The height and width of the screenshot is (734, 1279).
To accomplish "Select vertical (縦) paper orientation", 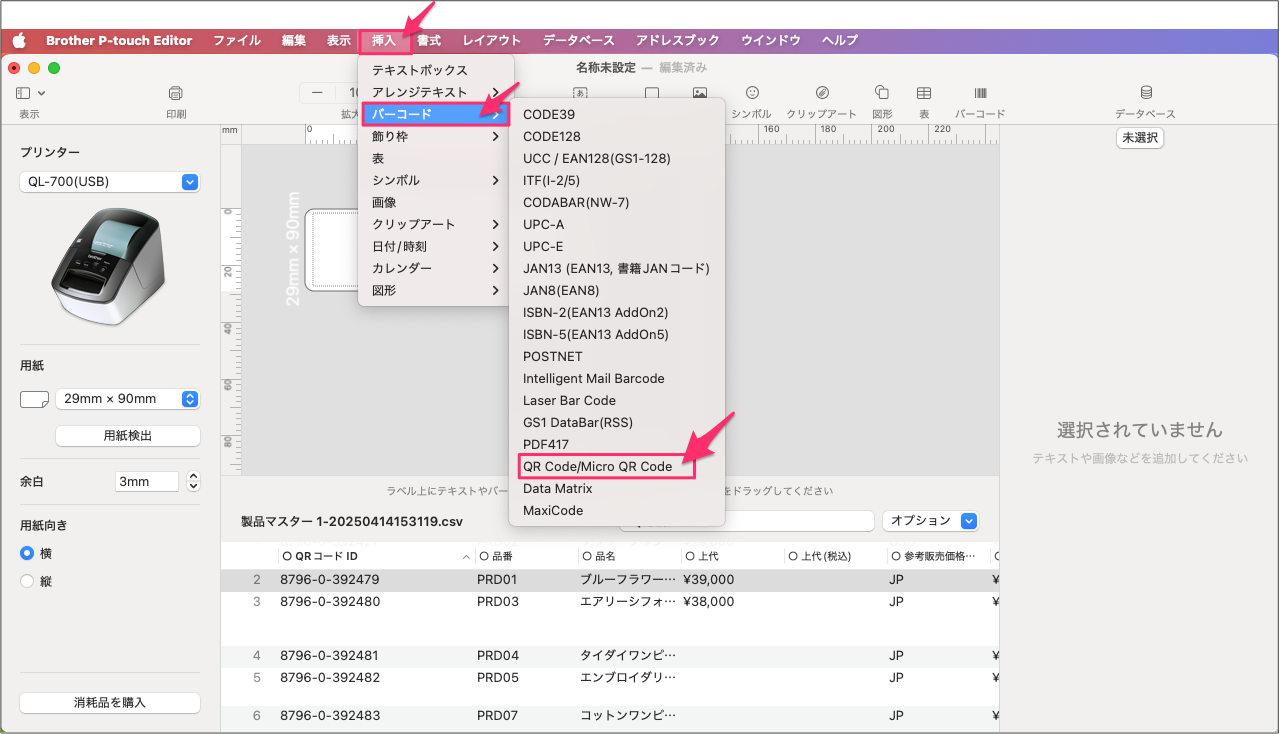I will pyautogui.click(x=27, y=581).
